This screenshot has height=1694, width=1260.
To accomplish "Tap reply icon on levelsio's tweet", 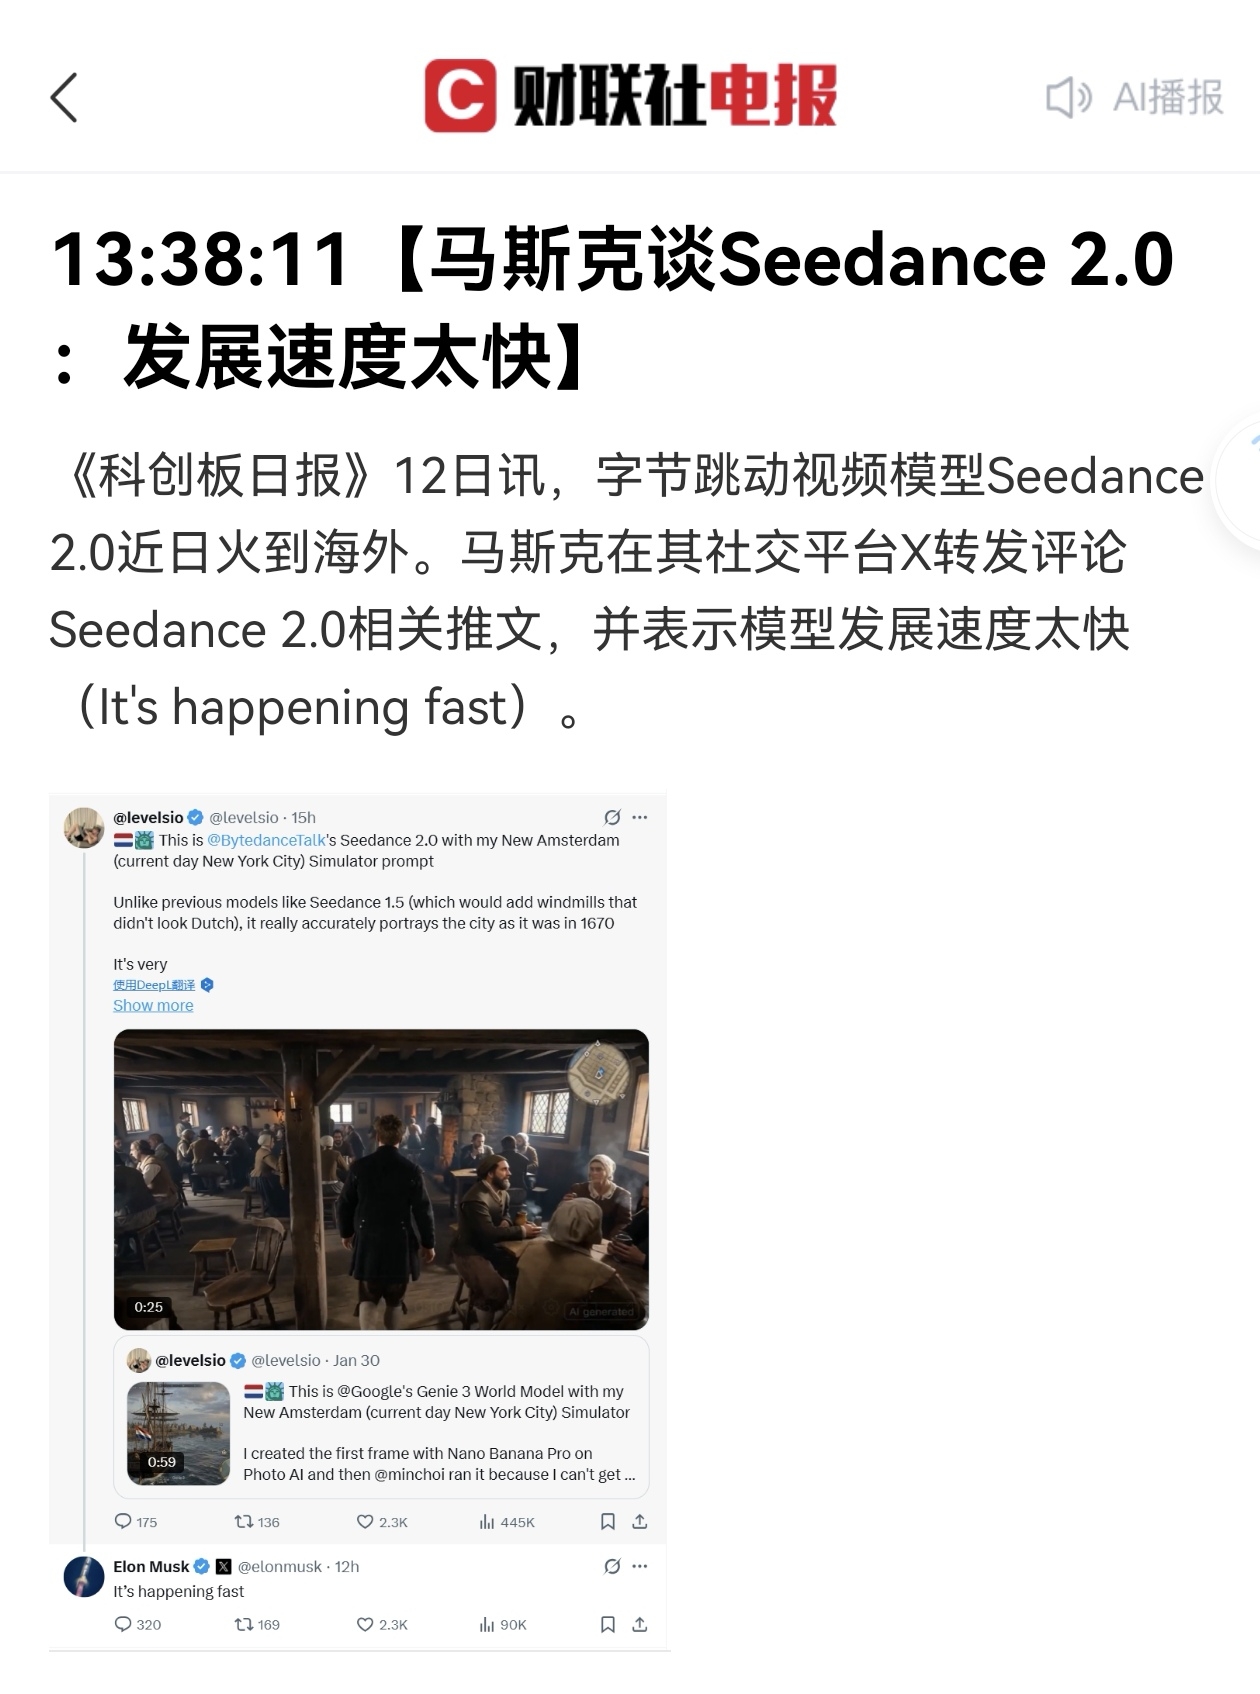I will (x=123, y=1521).
